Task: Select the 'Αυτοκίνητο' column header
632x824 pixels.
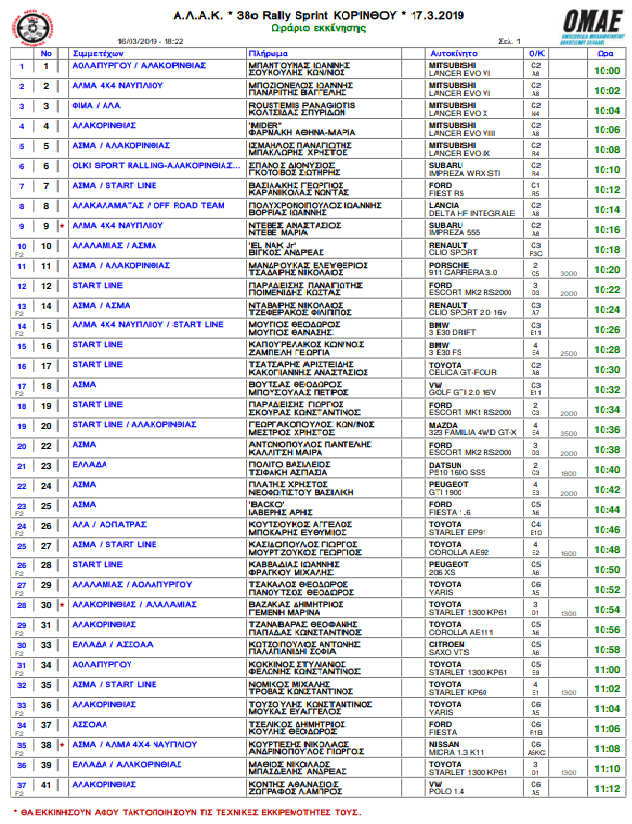Action: (454, 53)
